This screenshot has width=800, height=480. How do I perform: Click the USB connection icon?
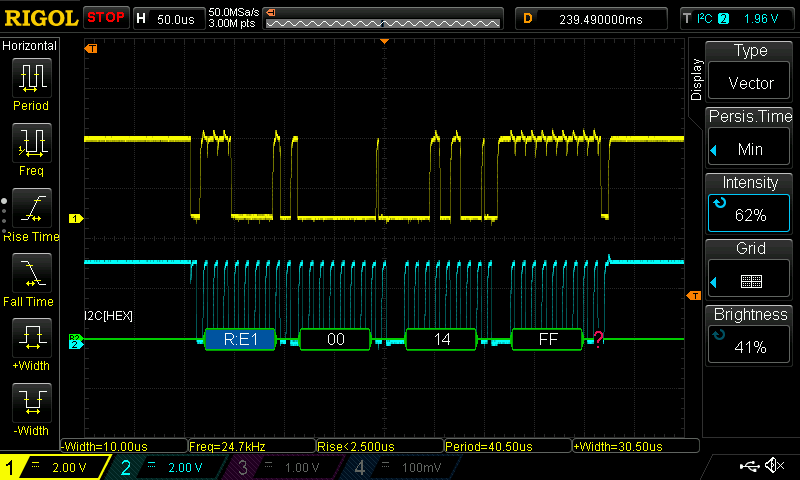749,465
